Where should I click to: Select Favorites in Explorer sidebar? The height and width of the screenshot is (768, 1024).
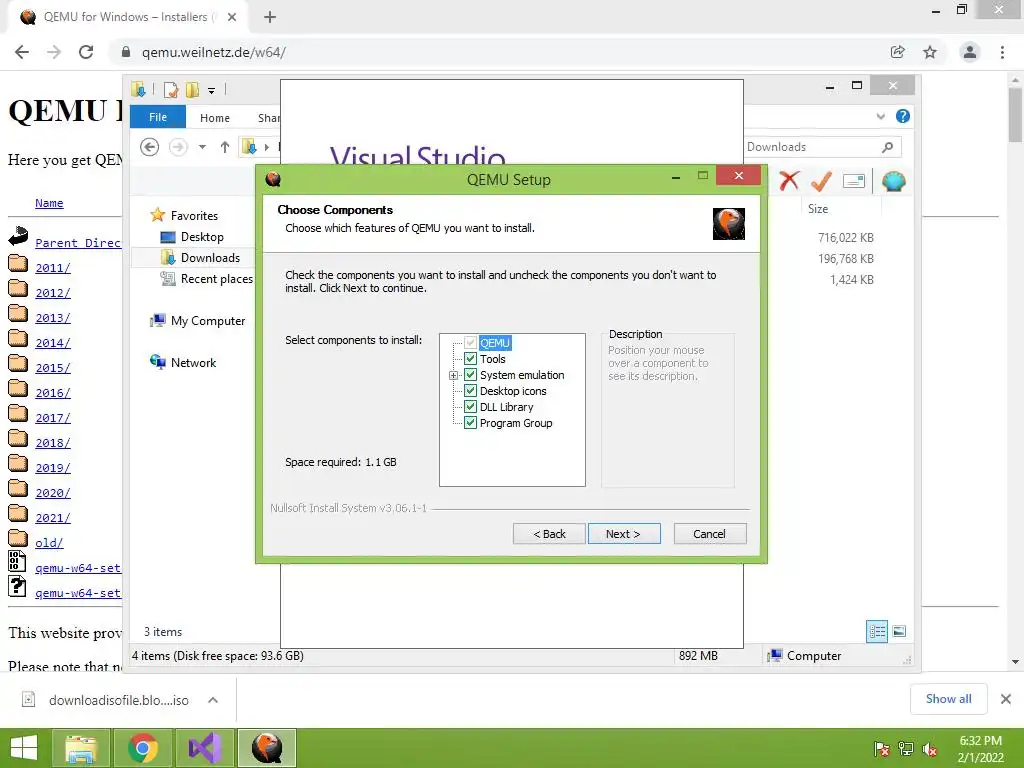(x=194, y=216)
